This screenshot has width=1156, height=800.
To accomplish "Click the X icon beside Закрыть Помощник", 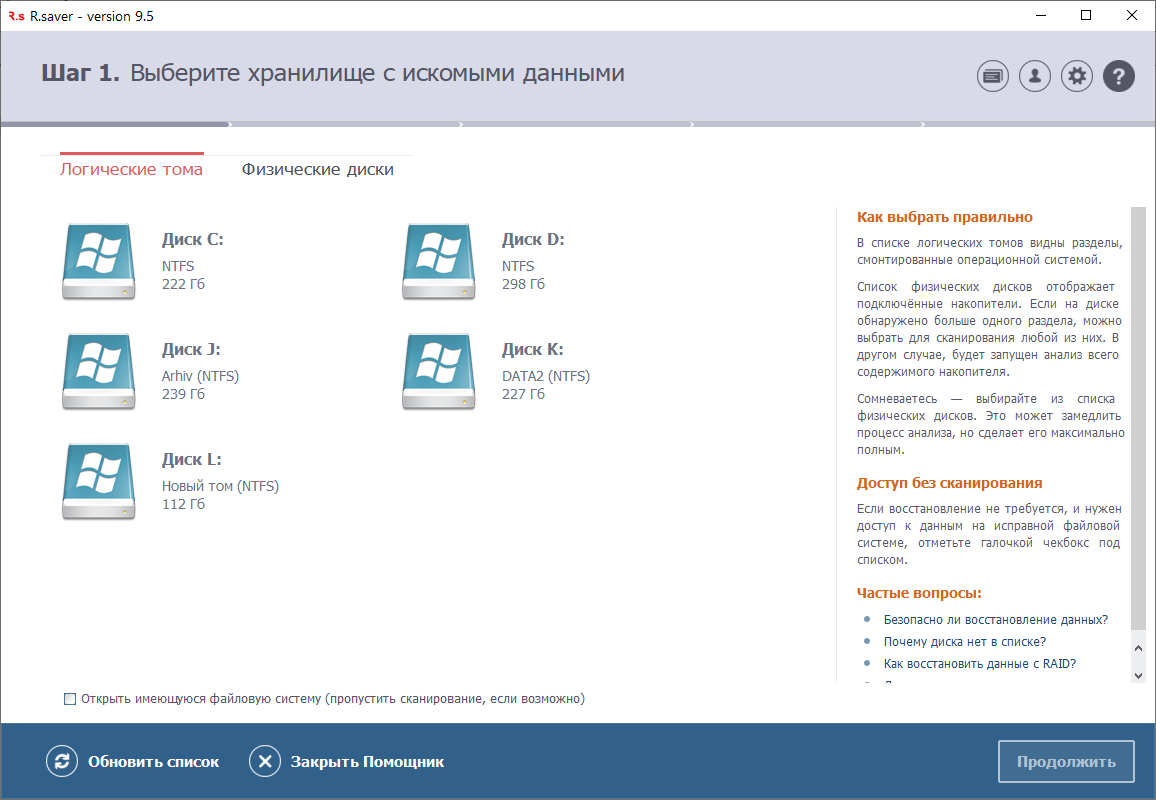I will pos(265,761).
